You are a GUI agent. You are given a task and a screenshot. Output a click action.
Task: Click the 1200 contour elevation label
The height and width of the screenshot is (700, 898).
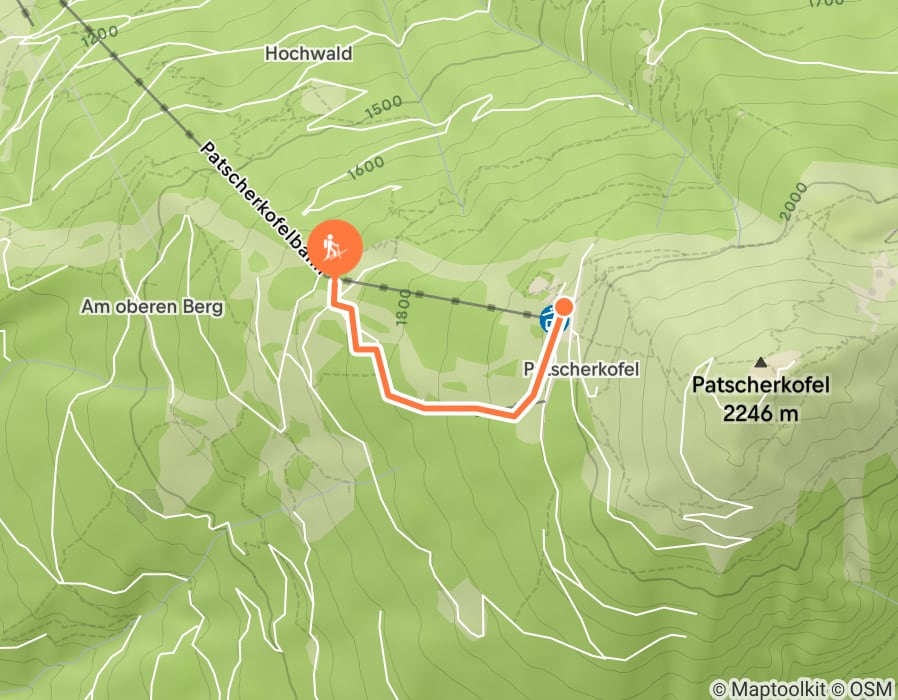pyautogui.click(x=100, y=36)
